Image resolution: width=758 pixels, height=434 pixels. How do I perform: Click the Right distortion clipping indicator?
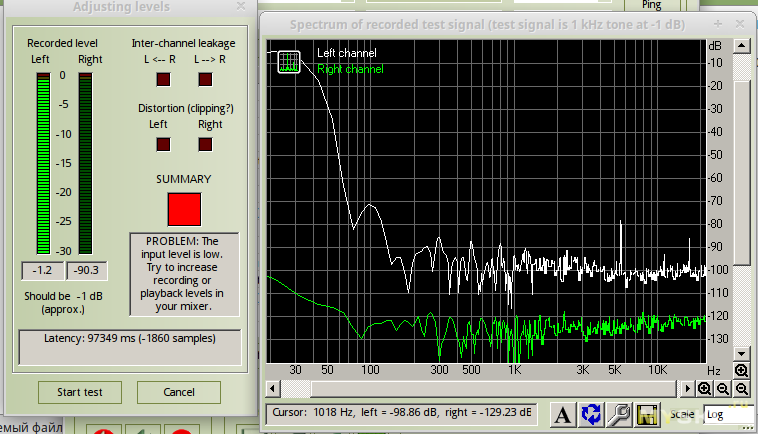(x=205, y=144)
